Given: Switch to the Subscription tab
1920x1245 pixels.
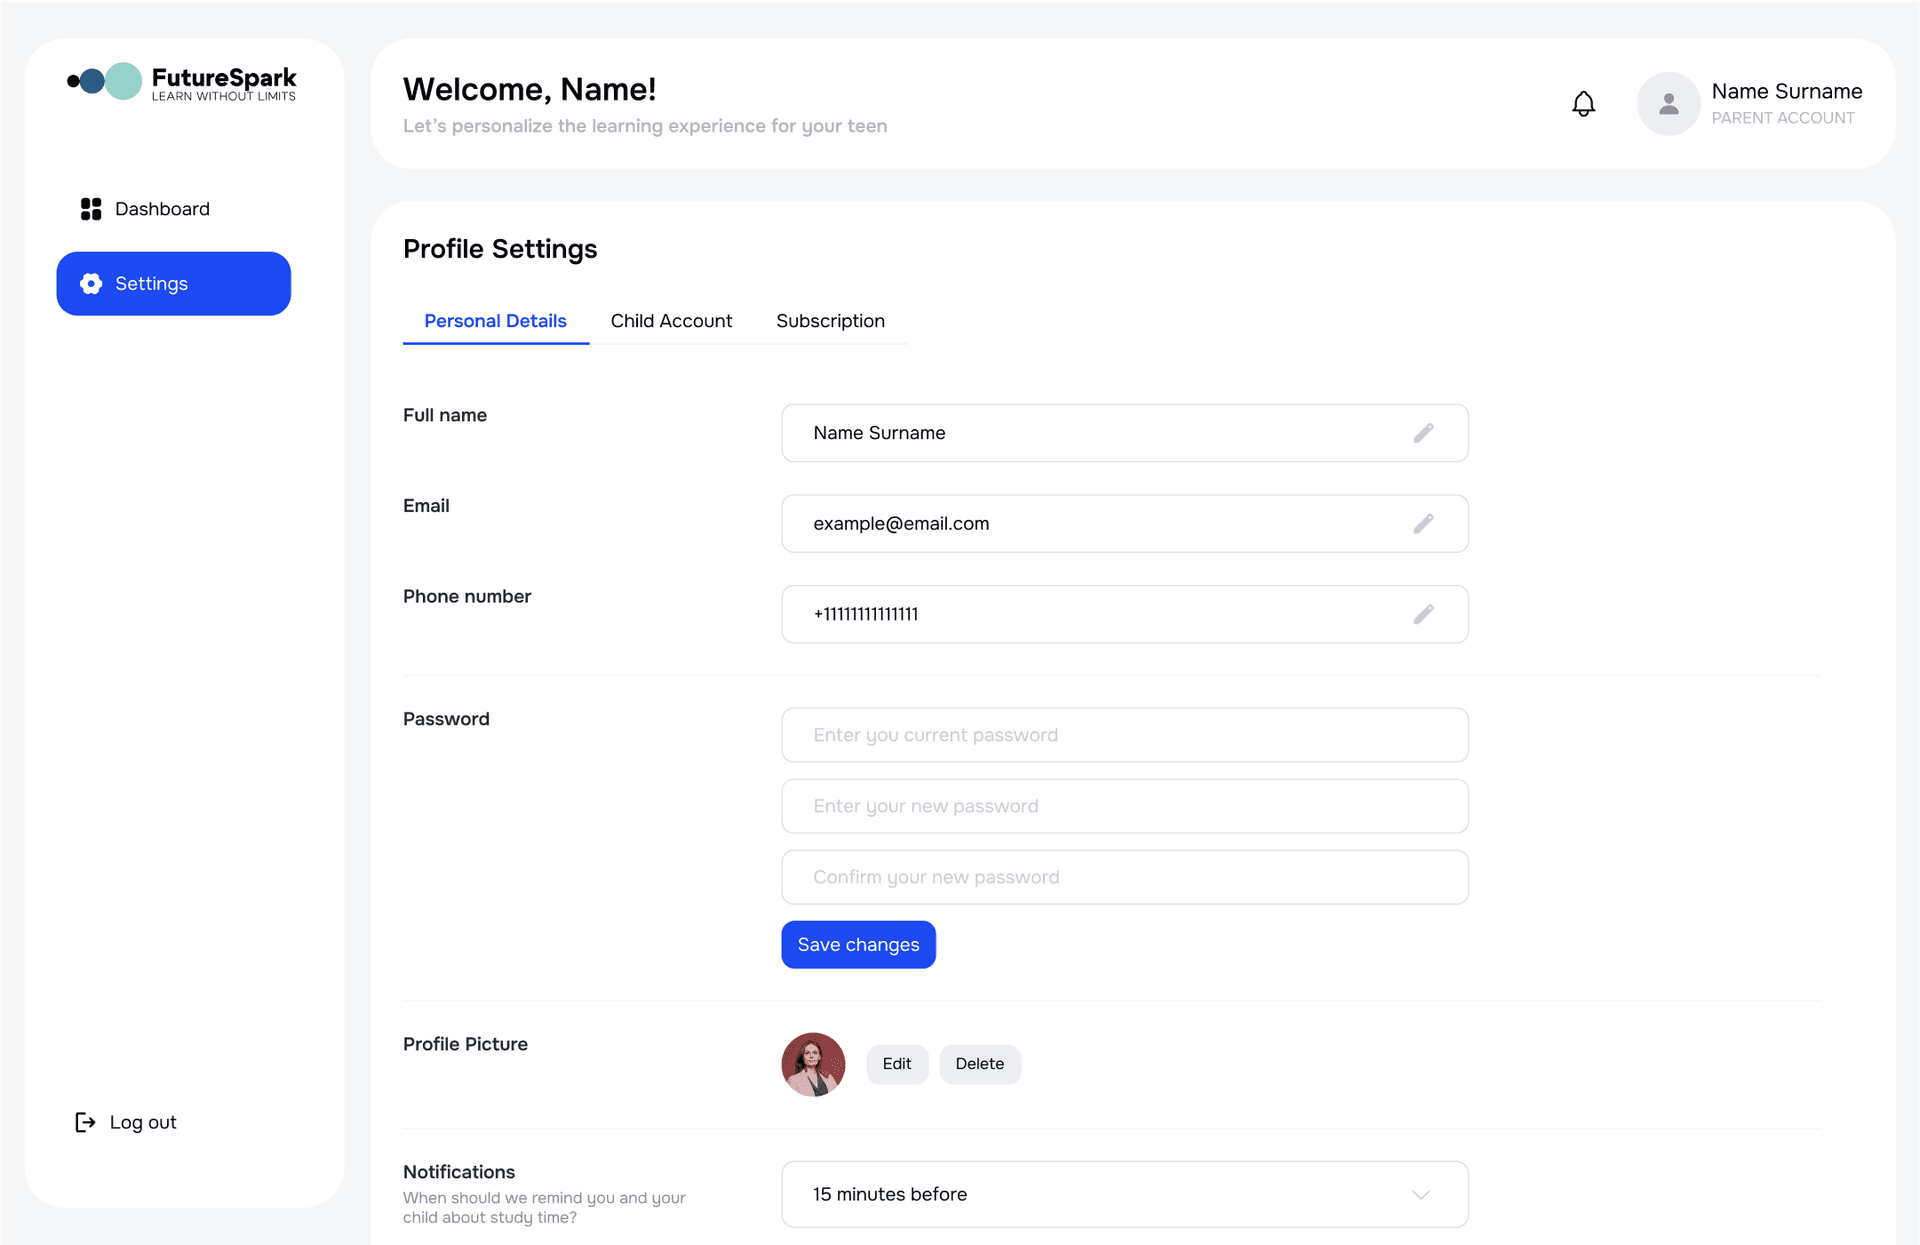Looking at the screenshot, I should [830, 320].
